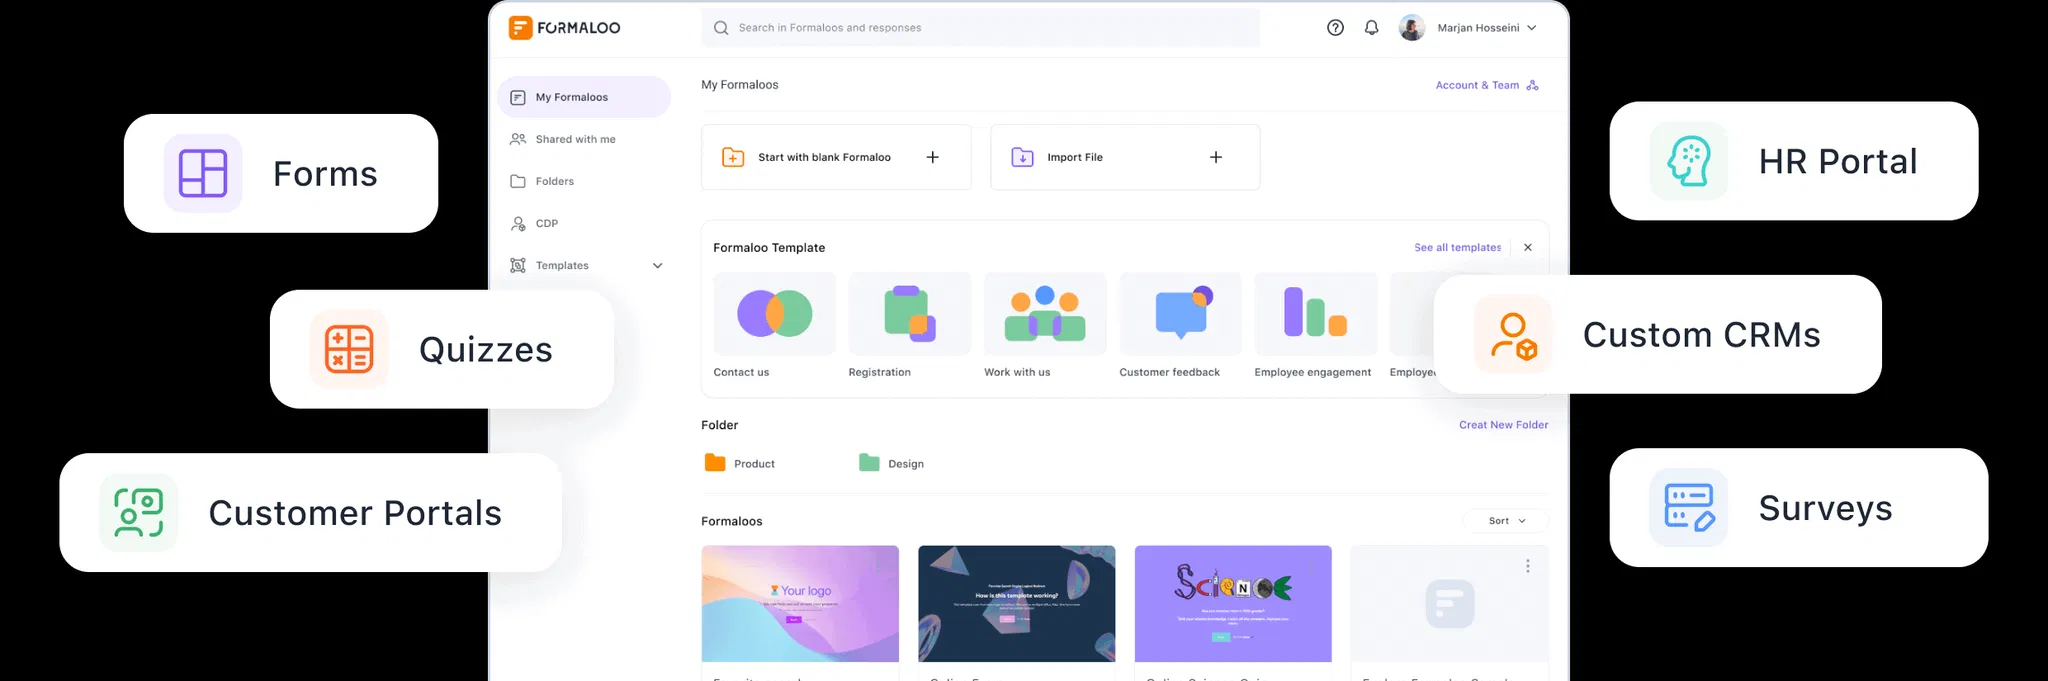Click the See all templates link
Image resolution: width=2048 pixels, height=681 pixels.
point(1457,247)
